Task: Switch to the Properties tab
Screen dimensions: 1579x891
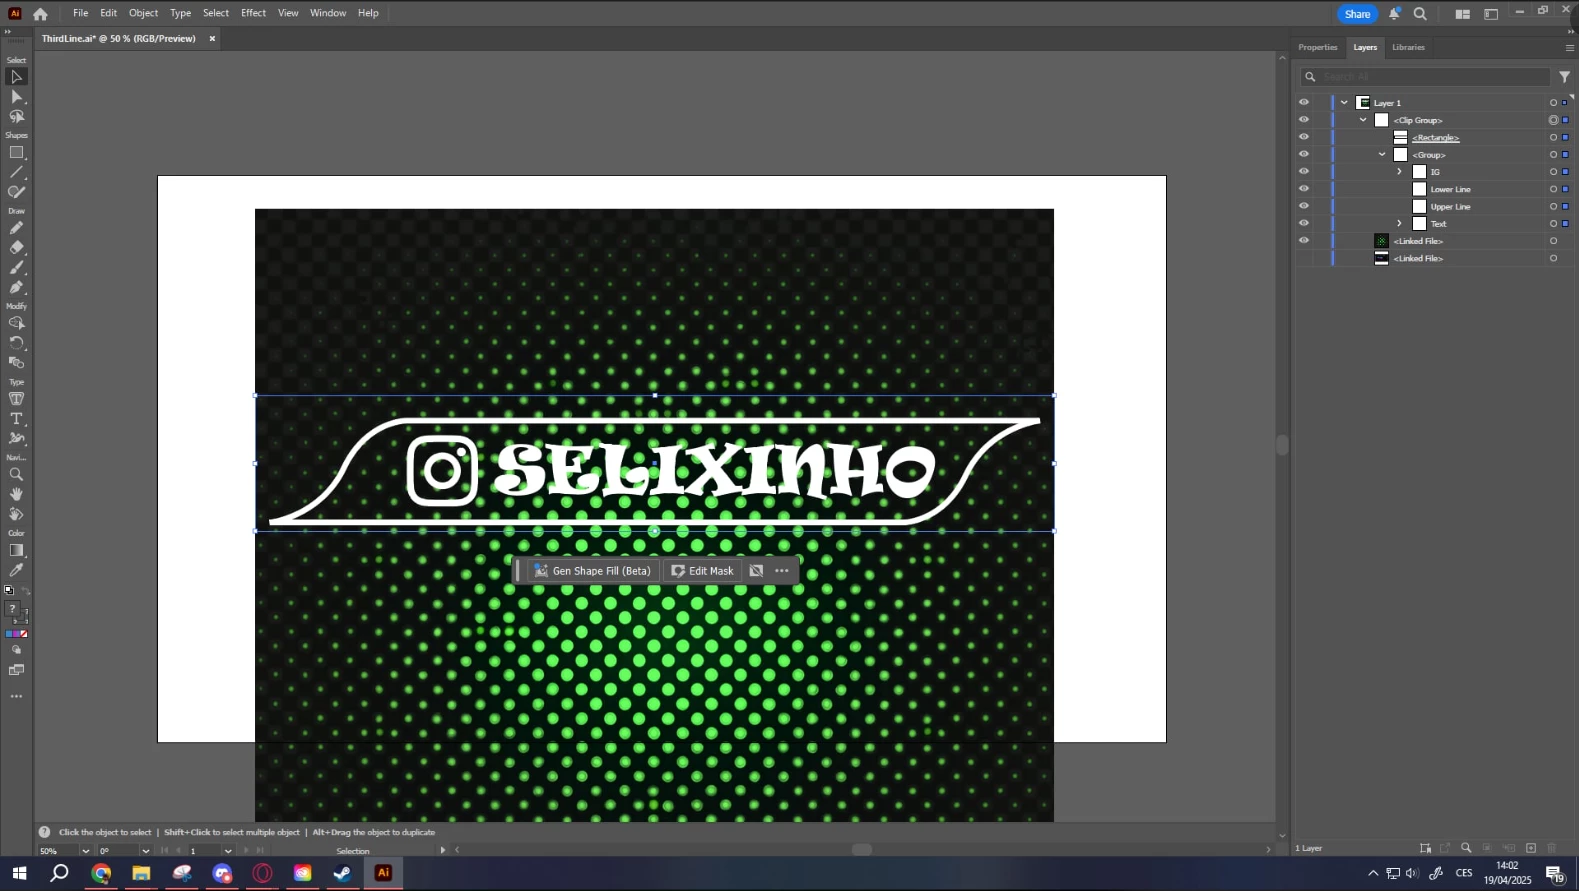Action: 1317,47
